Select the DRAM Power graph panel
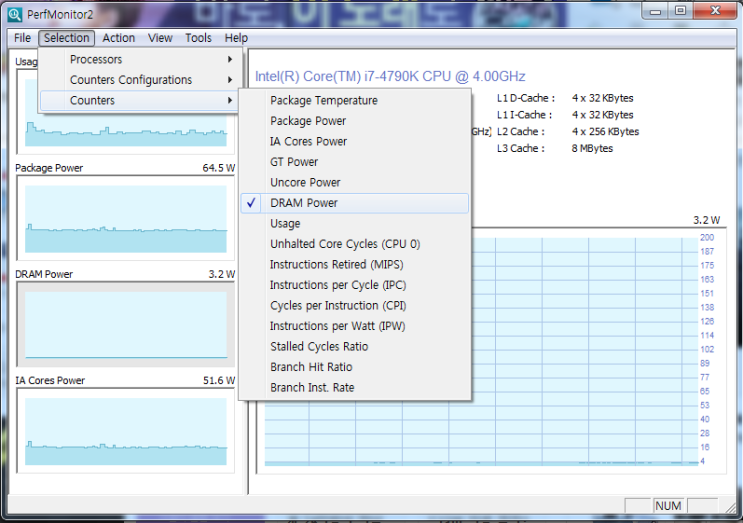This screenshot has width=743, height=523. pyautogui.click(x=126, y=325)
